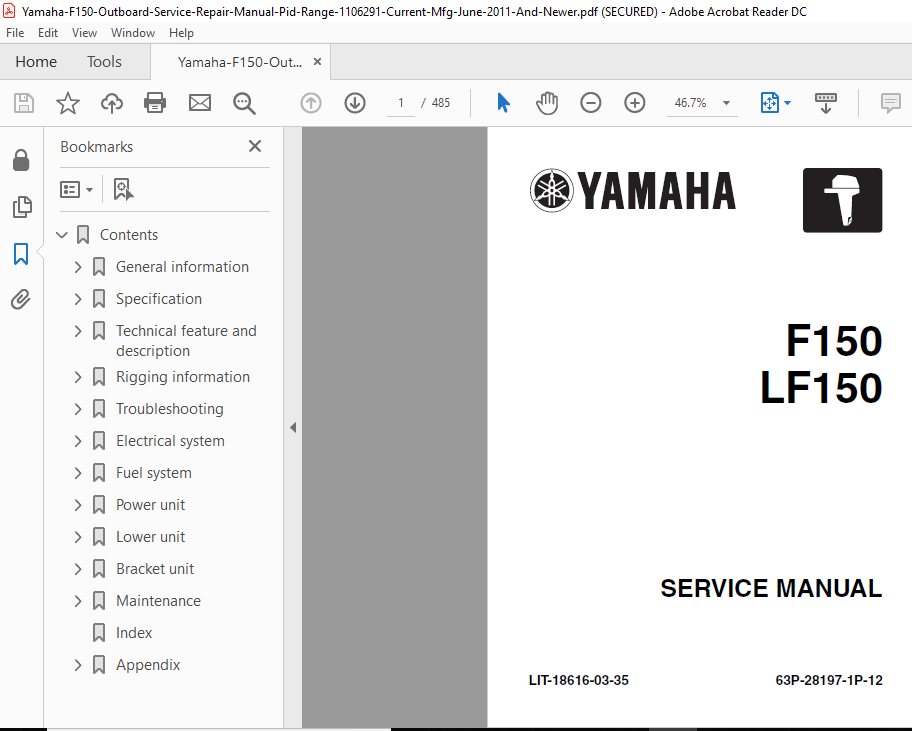The height and width of the screenshot is (731, 912).
Task: Activate the Hand pan tool
Action: pos(547,103)
